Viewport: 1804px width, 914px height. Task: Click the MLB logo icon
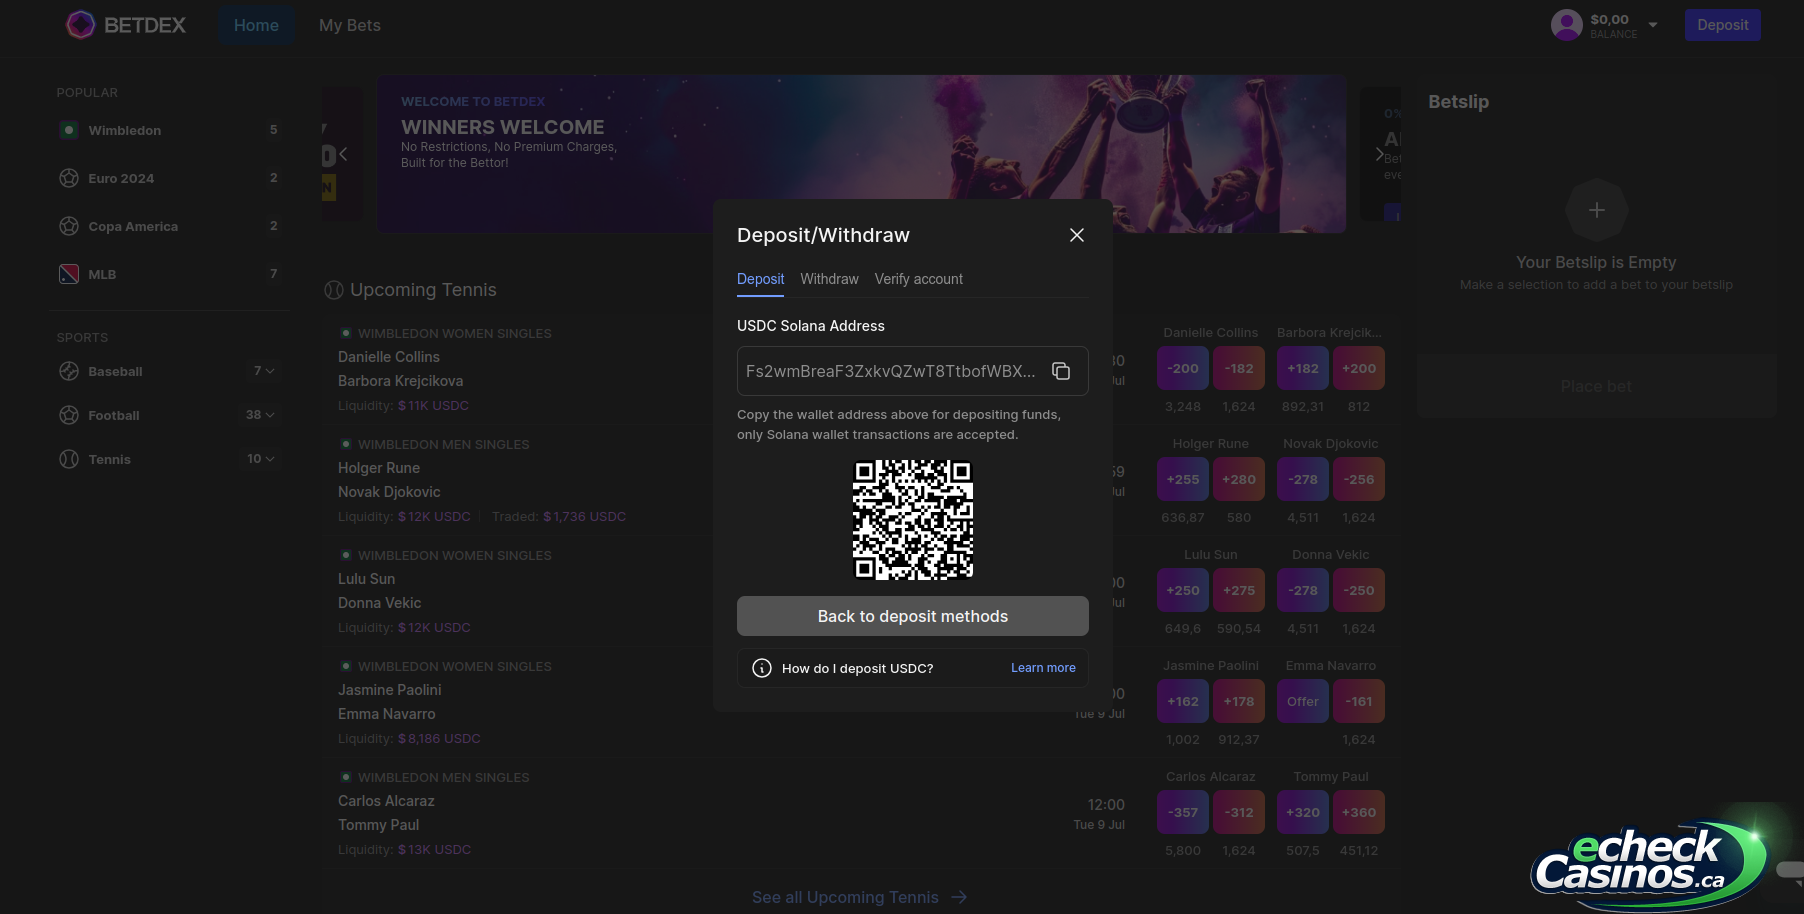69,274
